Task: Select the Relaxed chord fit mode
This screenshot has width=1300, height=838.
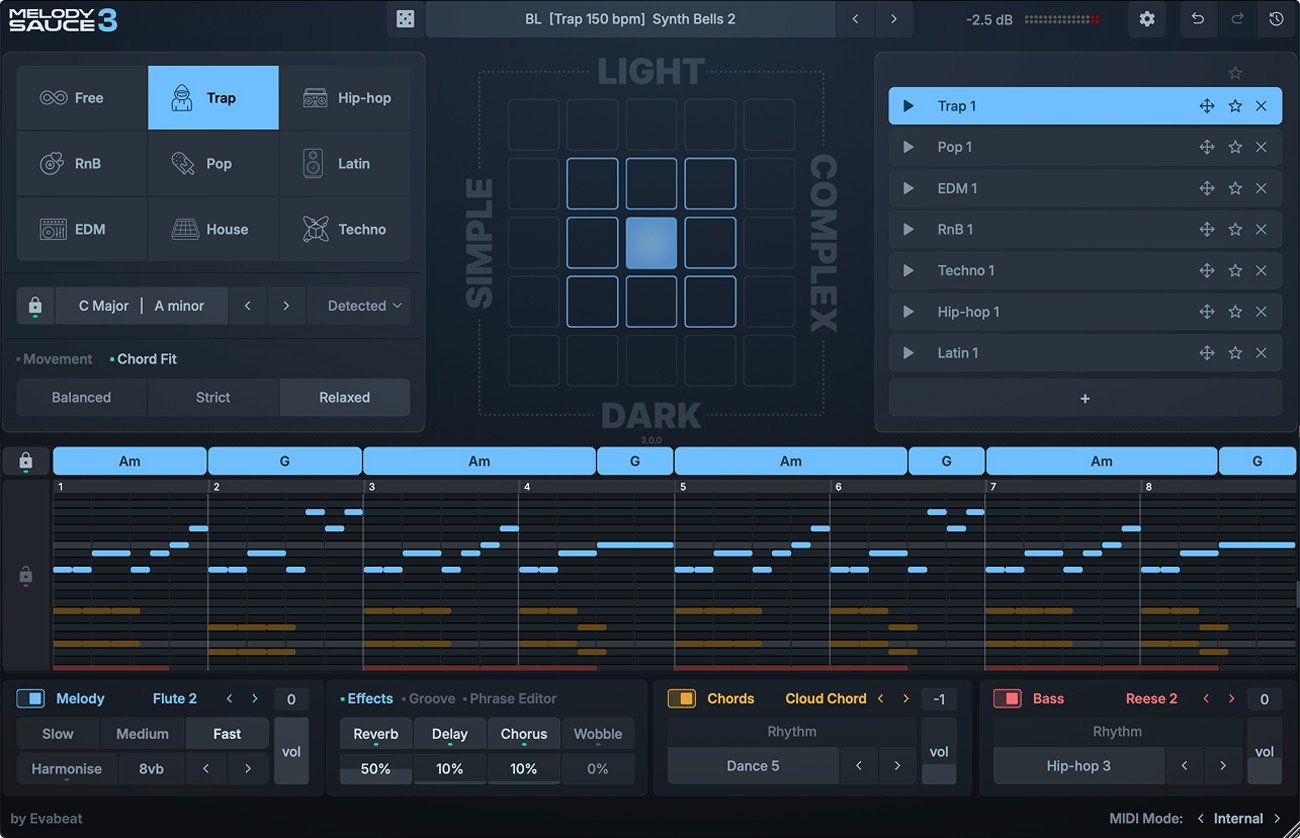Action: 344,397
